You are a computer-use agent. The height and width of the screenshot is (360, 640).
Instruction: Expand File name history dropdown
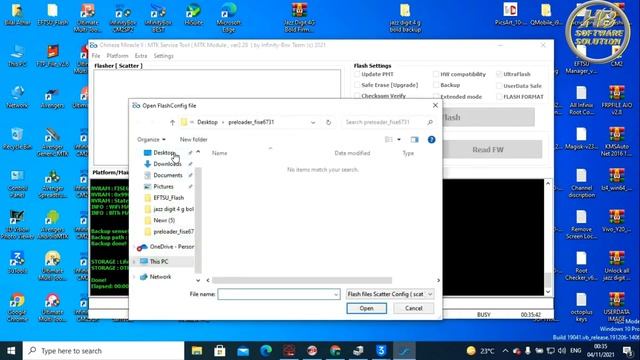point(336,294)
